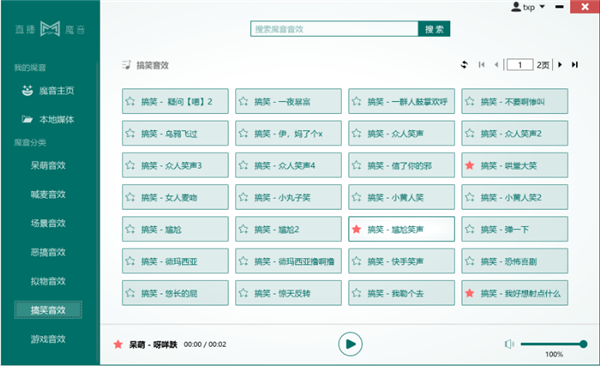This screenshot has width=600, height=366.
Task: Jump to the last page
Action: click(575, 65)
